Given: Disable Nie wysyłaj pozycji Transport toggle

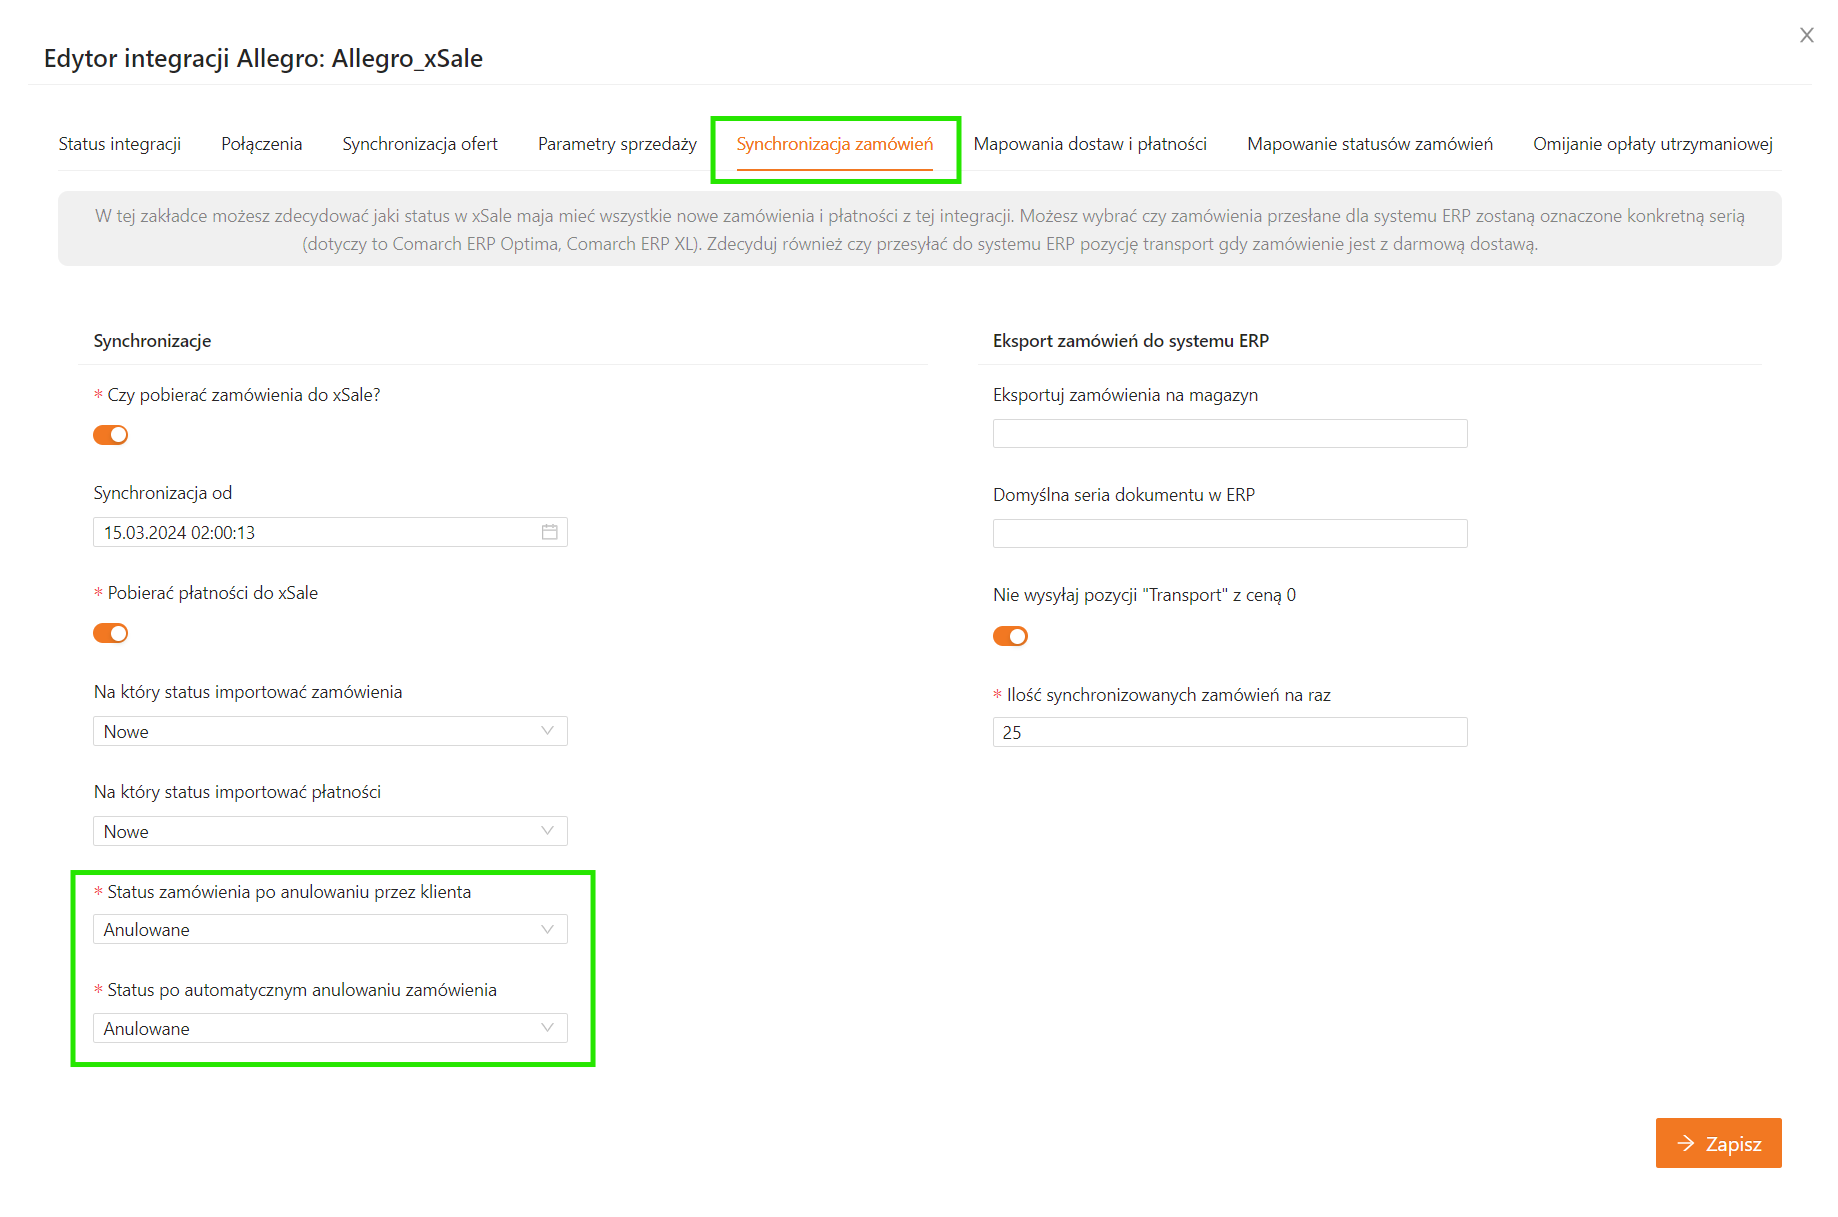Looking at the screenshot, I should point(1010,636).
